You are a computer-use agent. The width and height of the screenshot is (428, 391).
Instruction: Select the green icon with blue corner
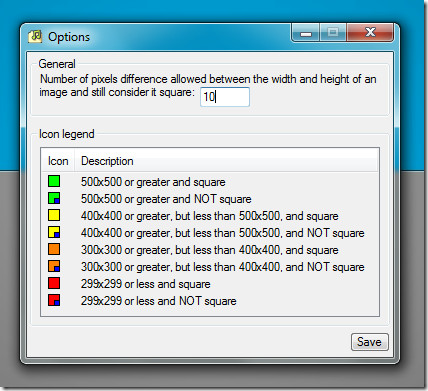pos(54,198)
